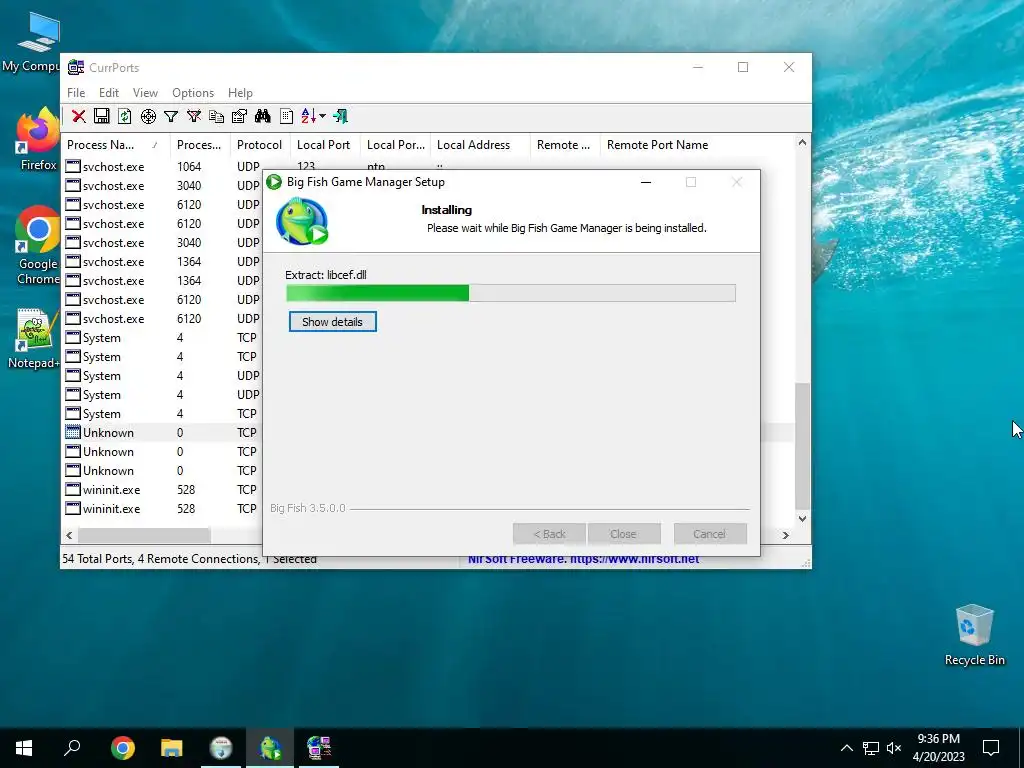Click the Big Fish Setup title bar icon

tap(274, 182)
